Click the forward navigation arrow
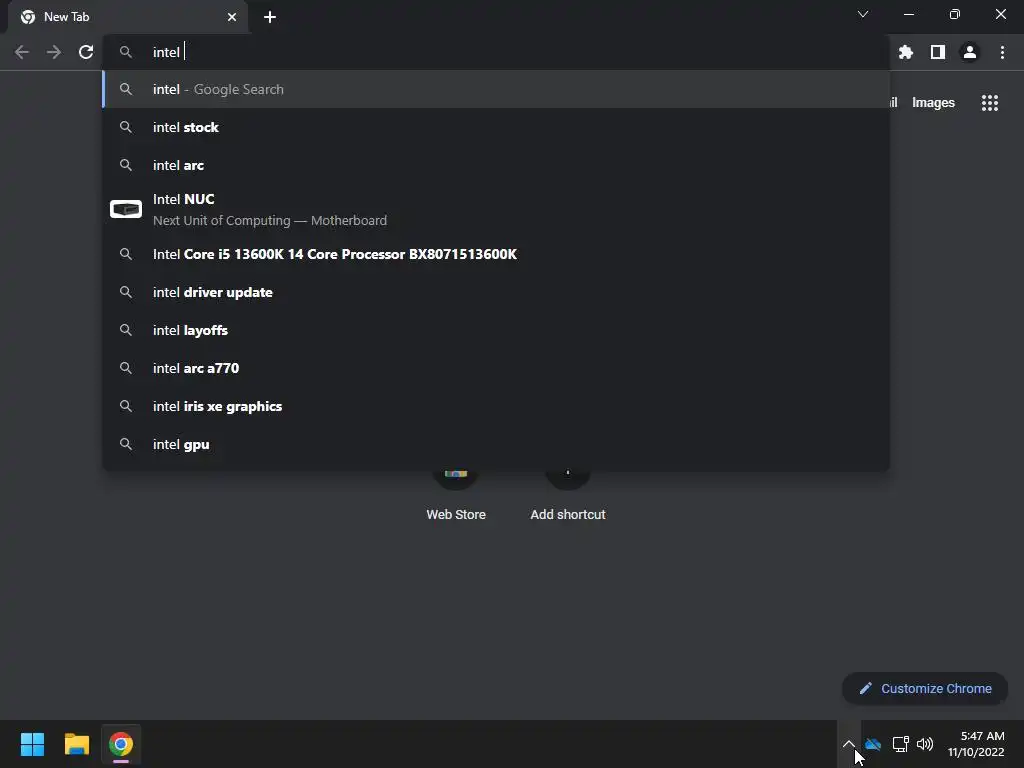 tap(54, 52)
